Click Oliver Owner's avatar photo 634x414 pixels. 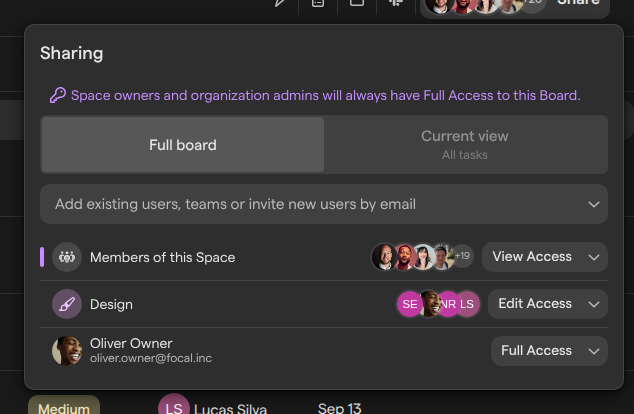coord(67,351)
